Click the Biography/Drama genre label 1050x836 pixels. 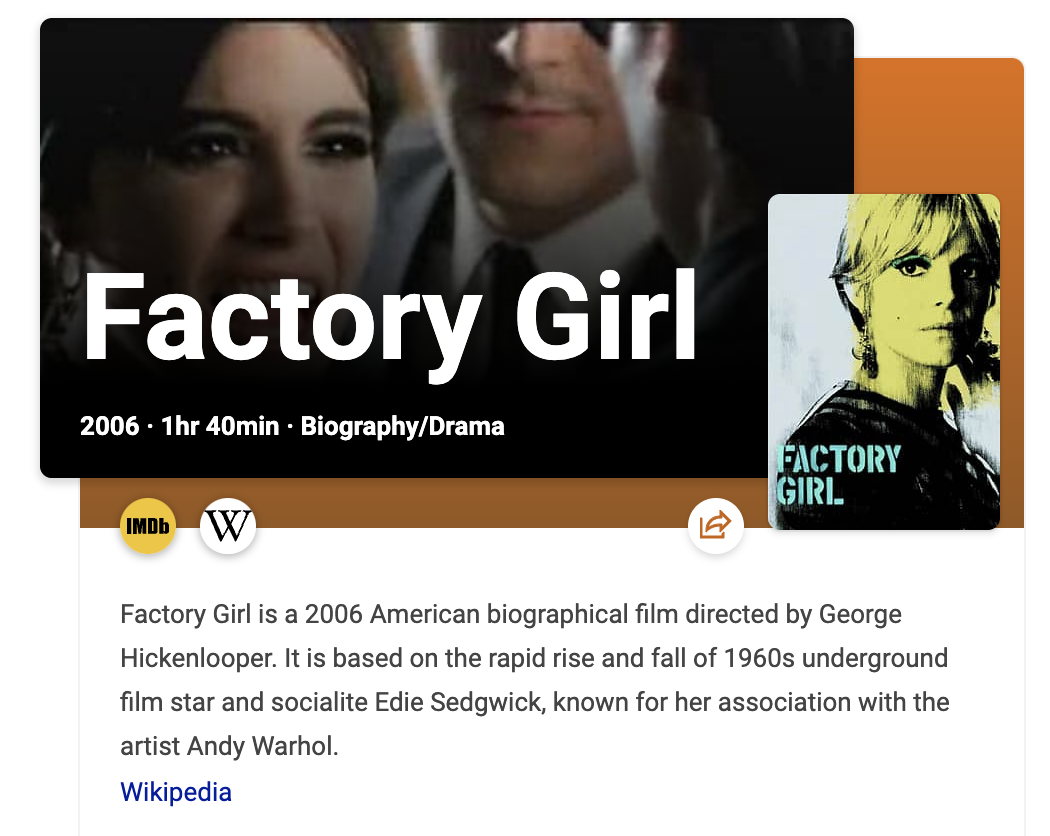(402, 426)
